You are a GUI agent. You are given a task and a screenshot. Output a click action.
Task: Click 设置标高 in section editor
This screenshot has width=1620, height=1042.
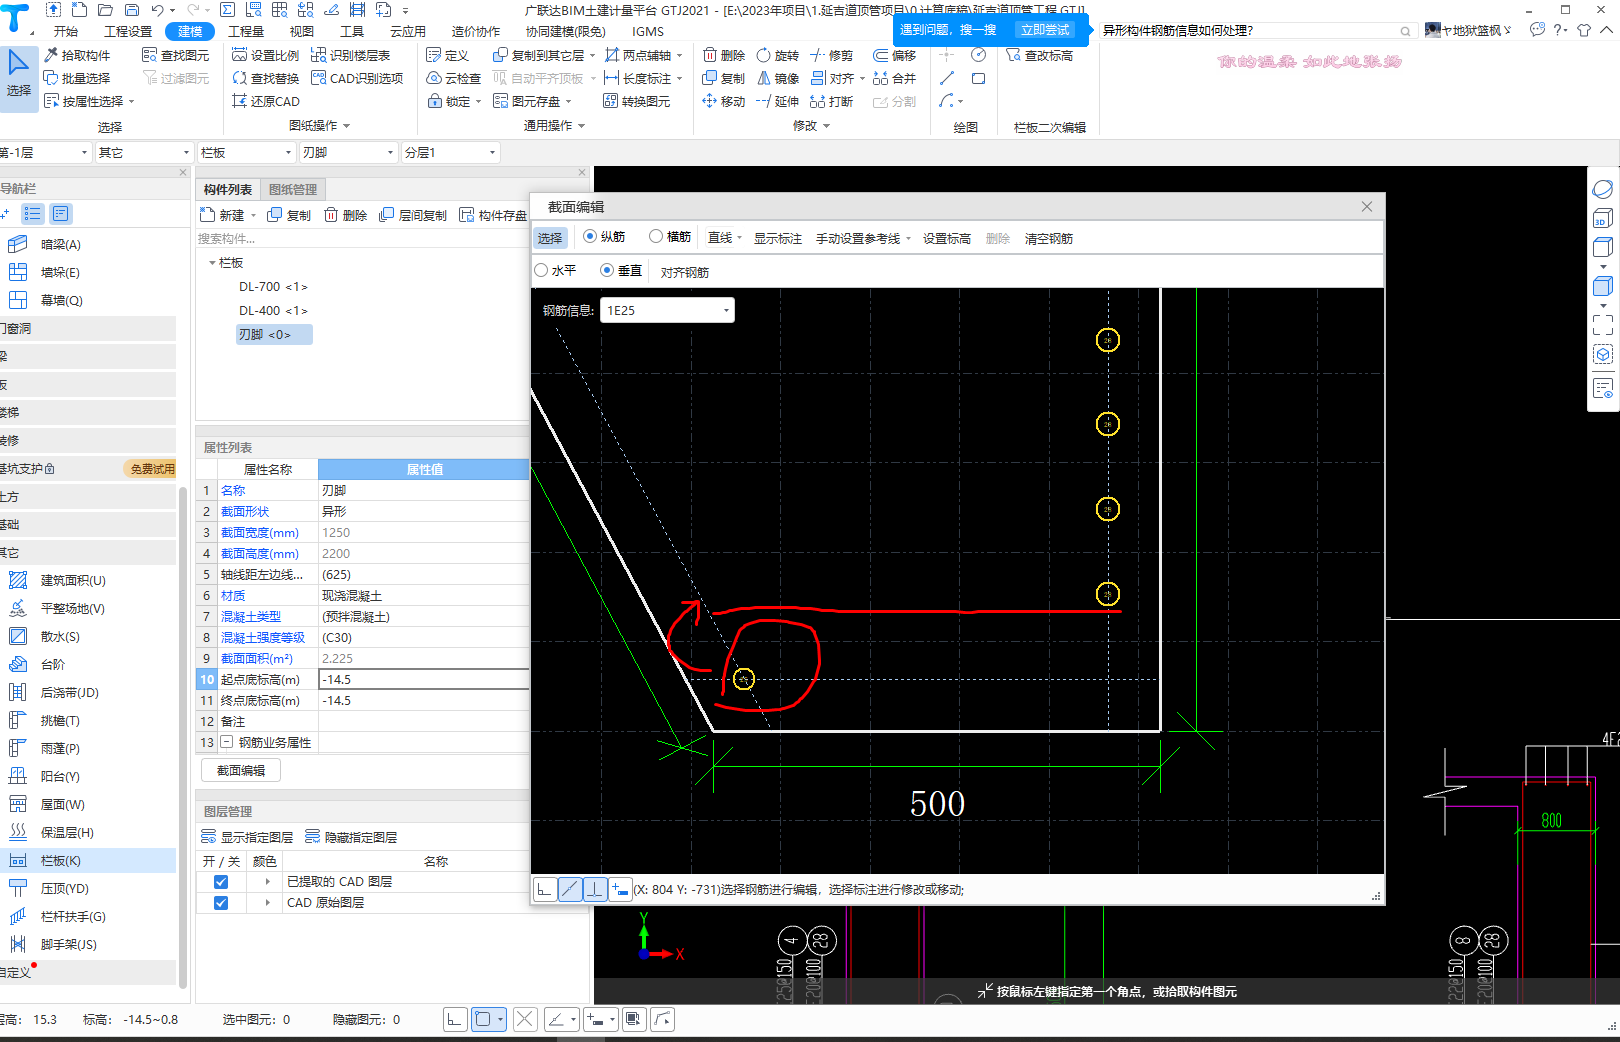(x=947, y=238)
